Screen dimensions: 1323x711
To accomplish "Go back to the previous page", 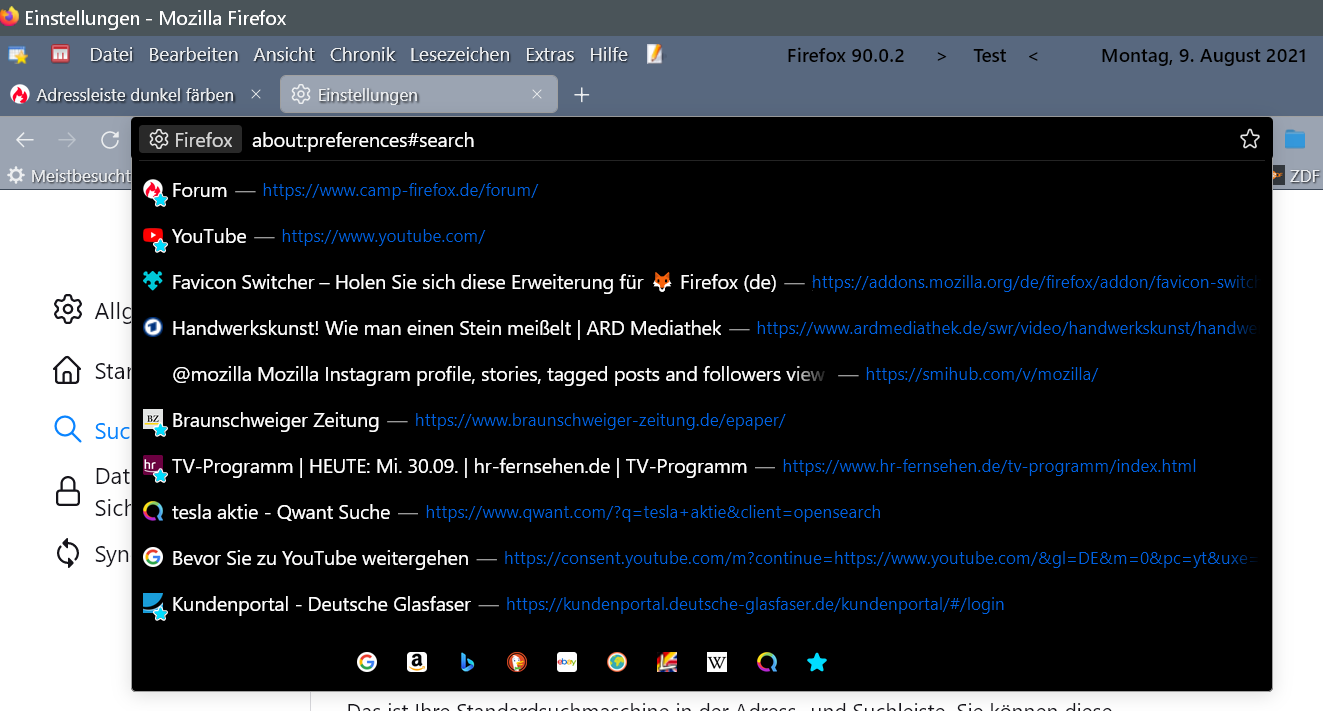I will 25,140.
